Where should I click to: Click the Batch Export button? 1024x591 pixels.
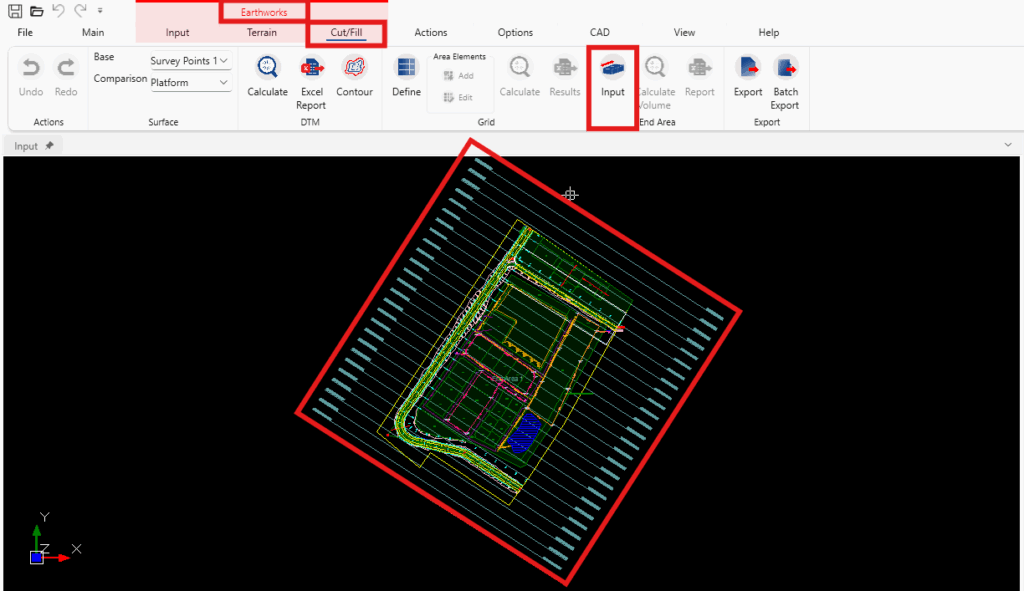click(785, 83)
